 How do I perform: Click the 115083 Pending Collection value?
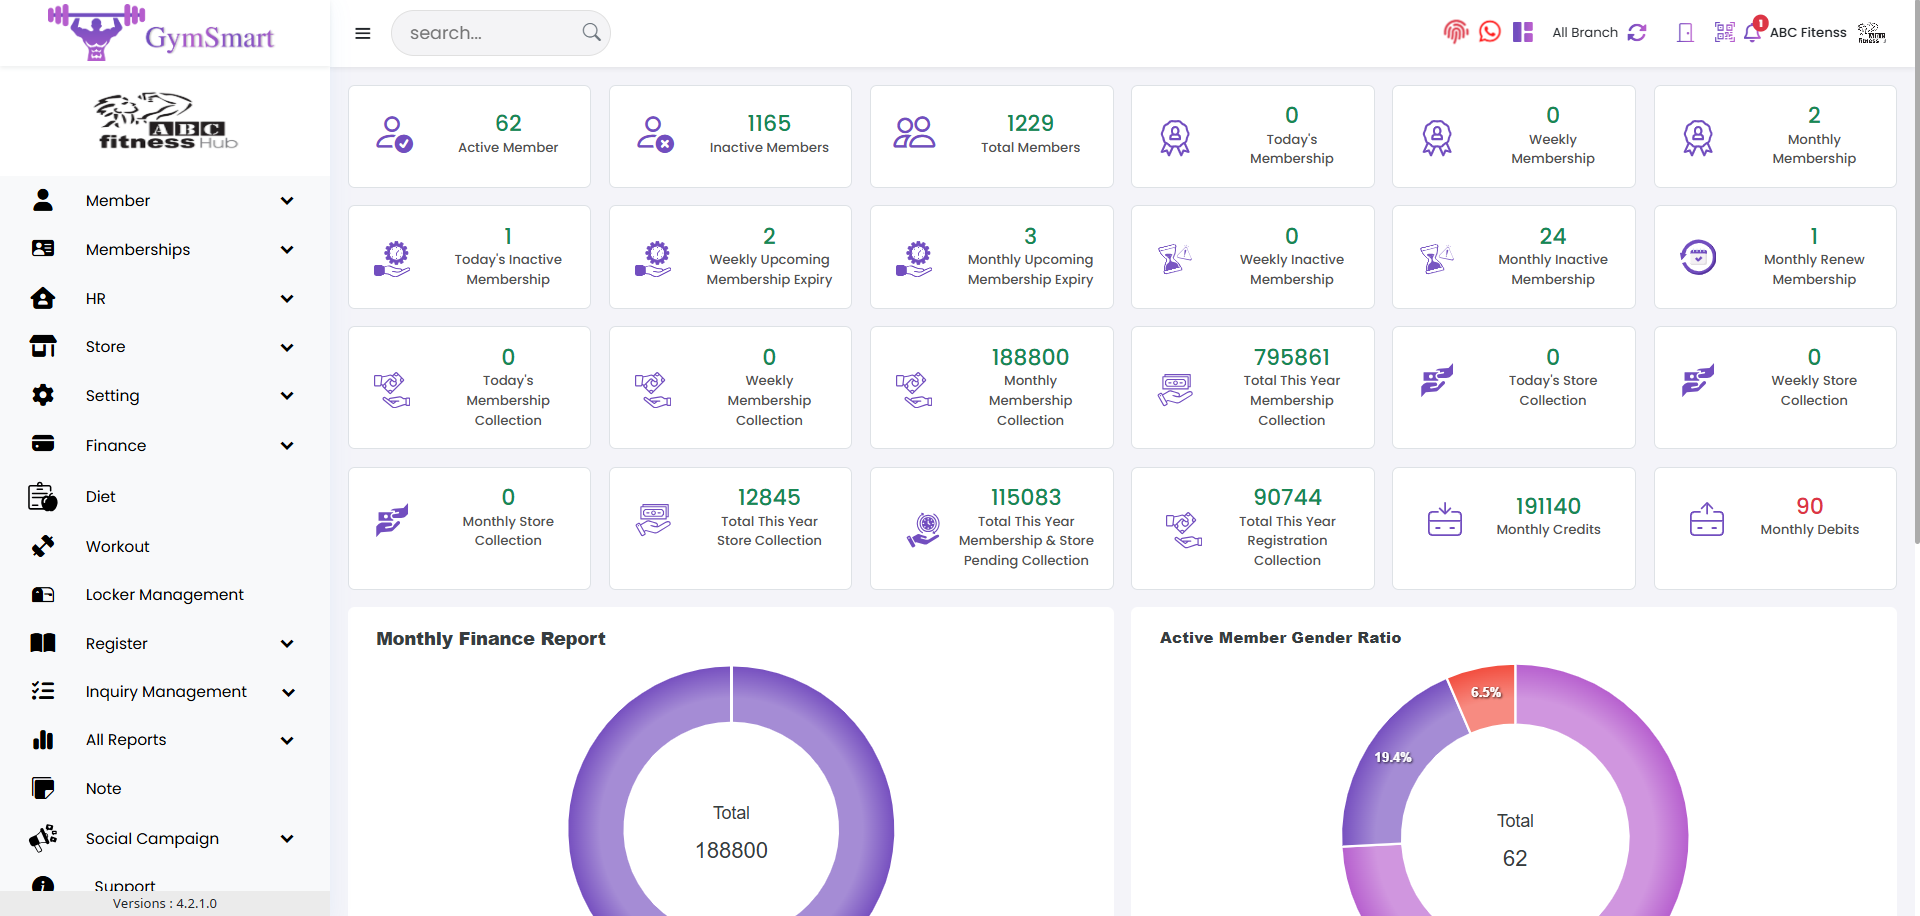pos(1026,497)
